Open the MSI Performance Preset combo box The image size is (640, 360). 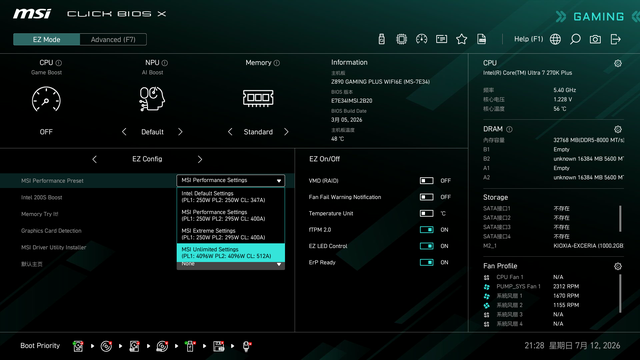click(231, 180)
